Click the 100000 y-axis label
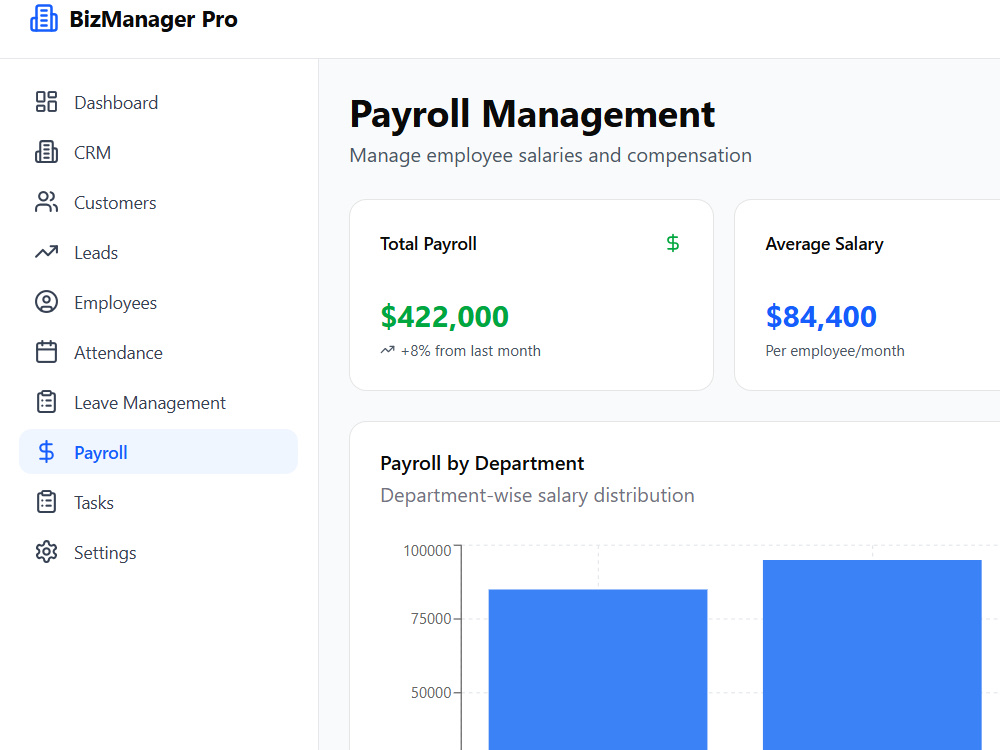The width and height of the screenshot is (1000, 750). pos(427,550)
